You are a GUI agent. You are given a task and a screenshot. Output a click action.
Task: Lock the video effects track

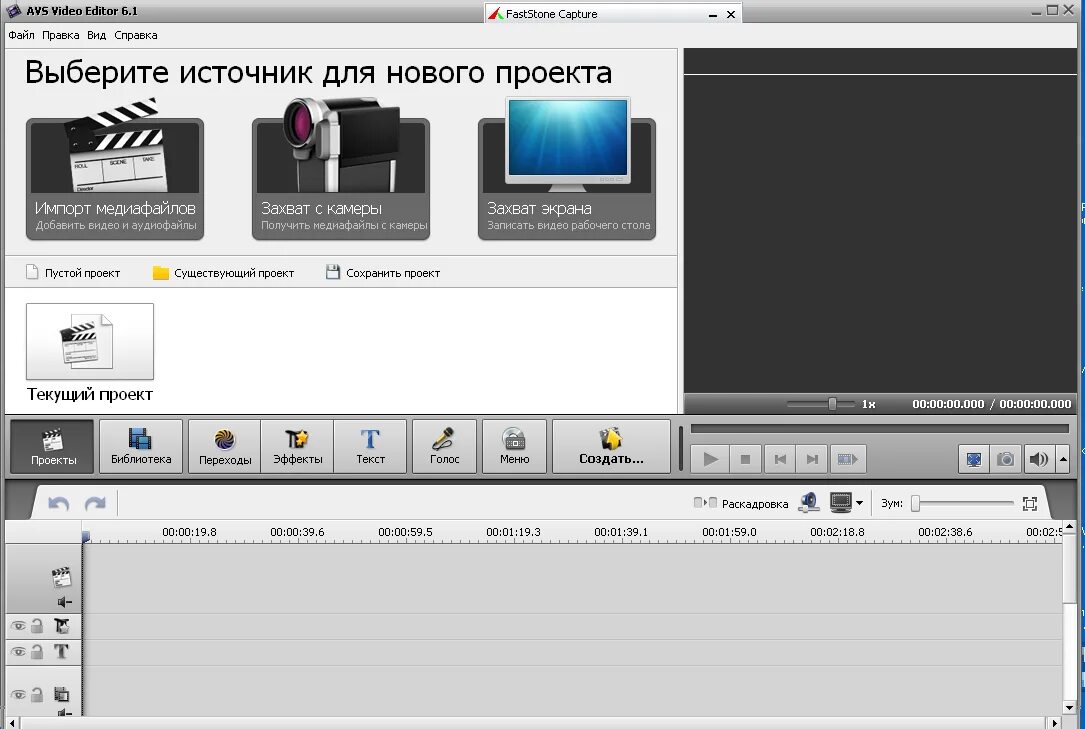37,626
